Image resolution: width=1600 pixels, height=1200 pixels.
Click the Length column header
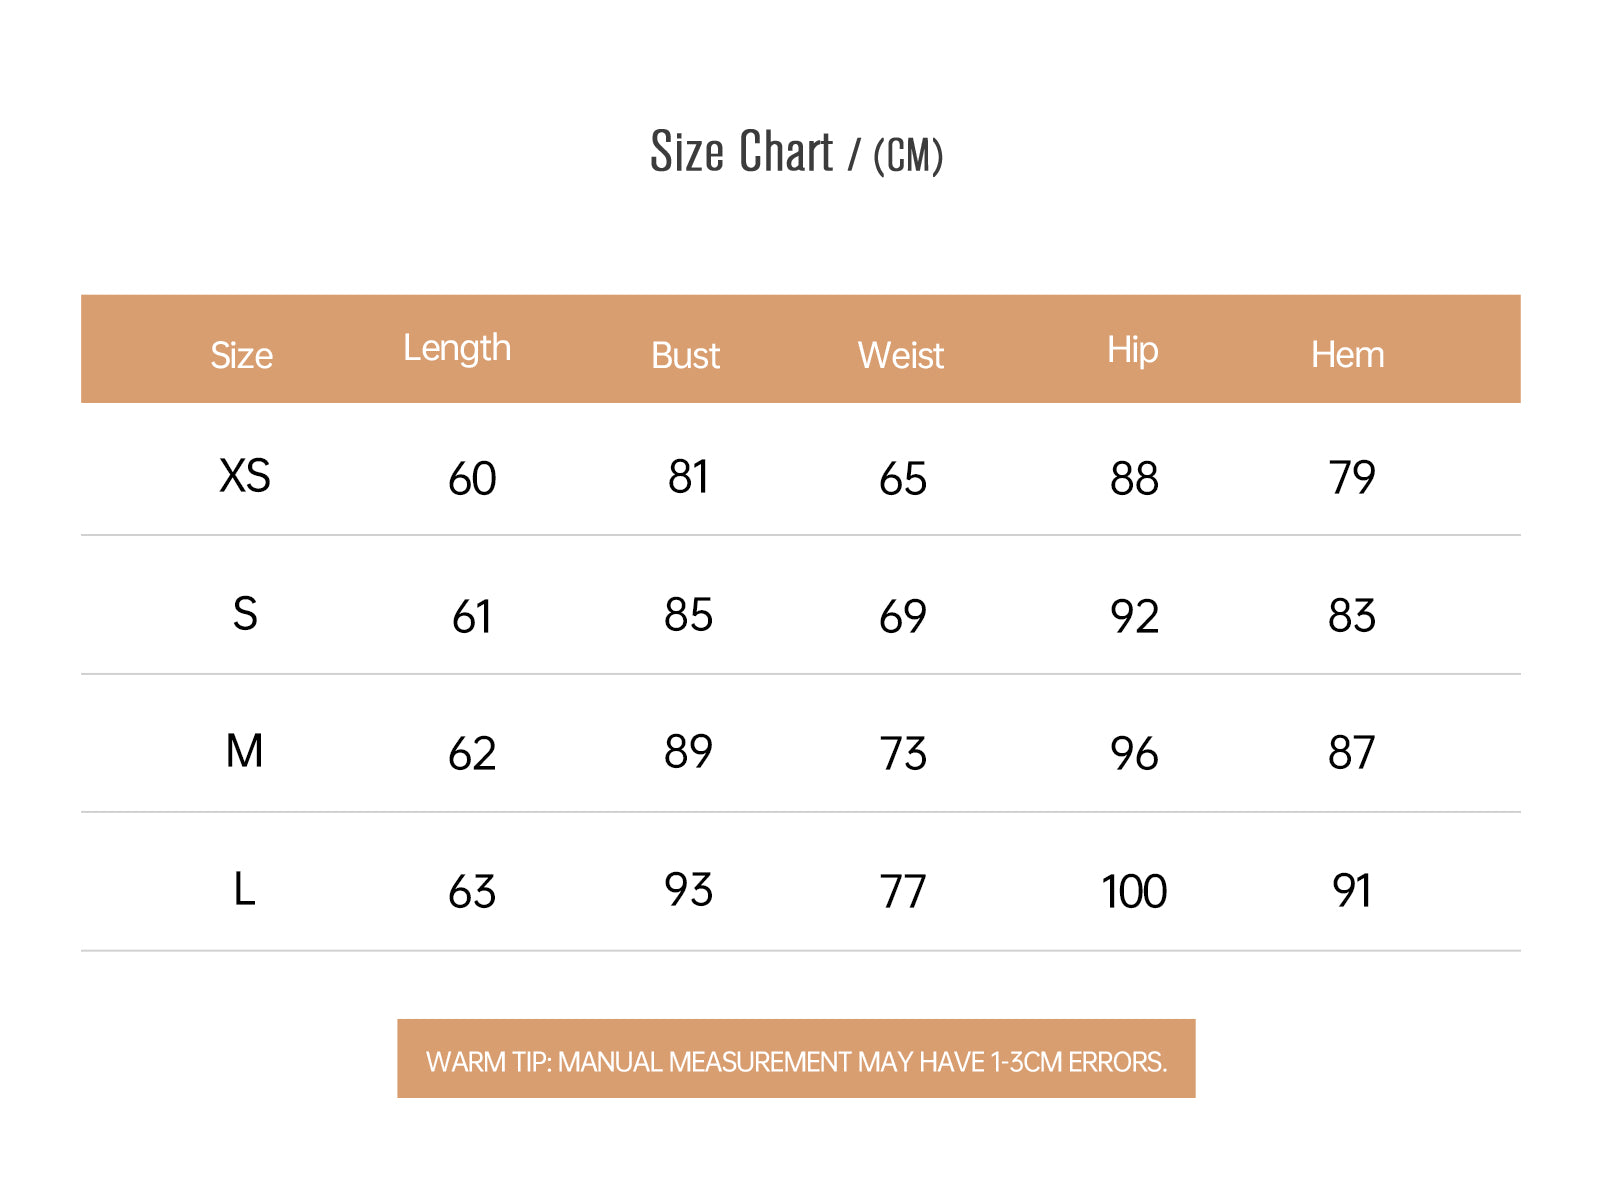457,348
